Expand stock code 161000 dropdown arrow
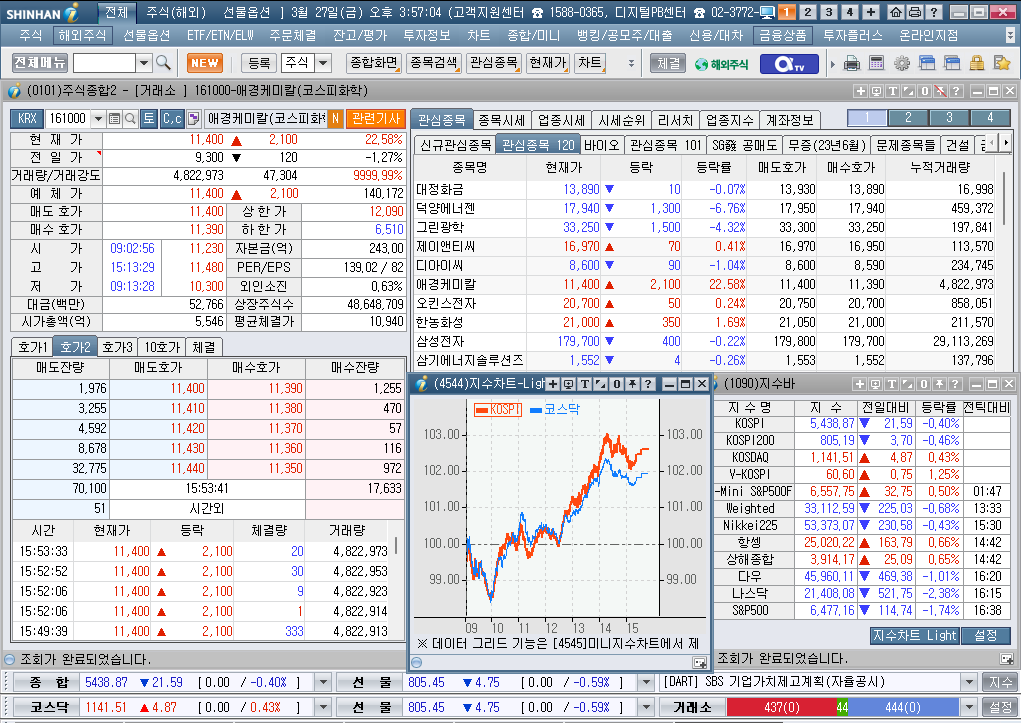Viewport: 1021px width, 723px height. tap(98, 119)
